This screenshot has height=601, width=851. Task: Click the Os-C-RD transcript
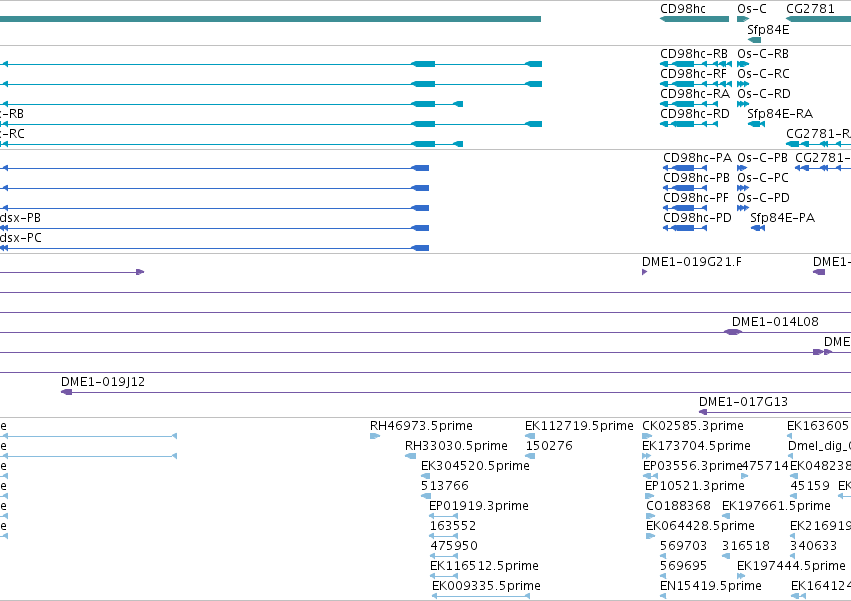point(743,104)
